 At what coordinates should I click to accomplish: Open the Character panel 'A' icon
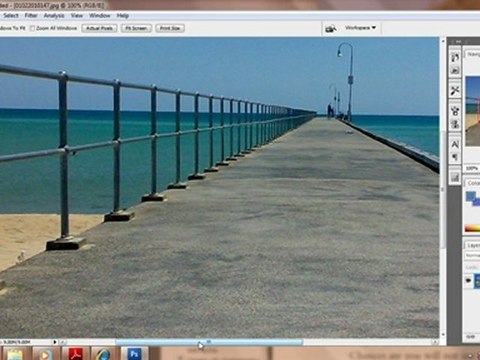[x=455, y=144]
